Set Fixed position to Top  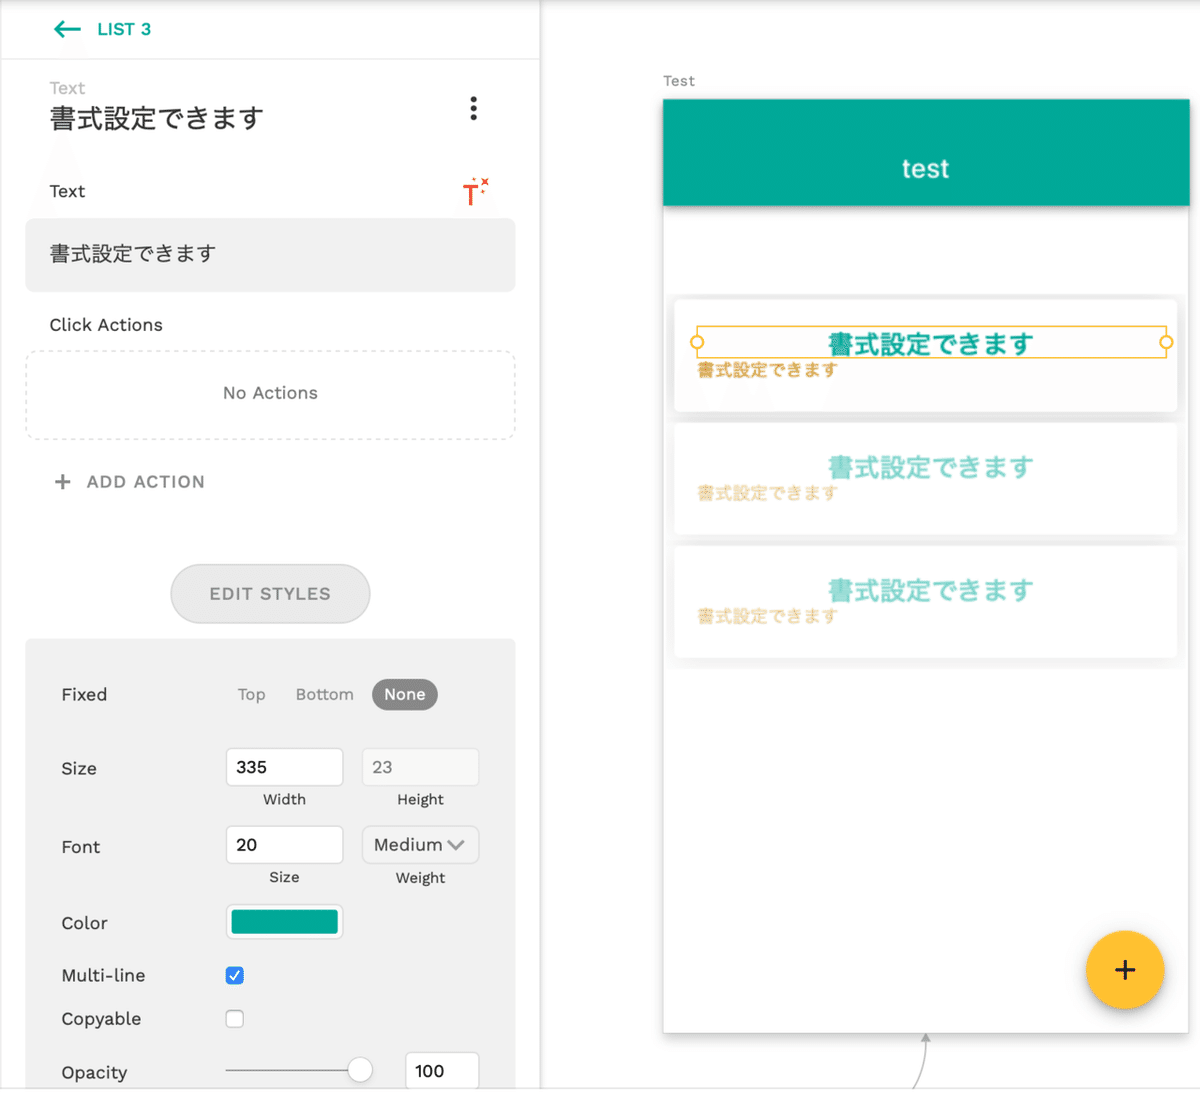251,694
